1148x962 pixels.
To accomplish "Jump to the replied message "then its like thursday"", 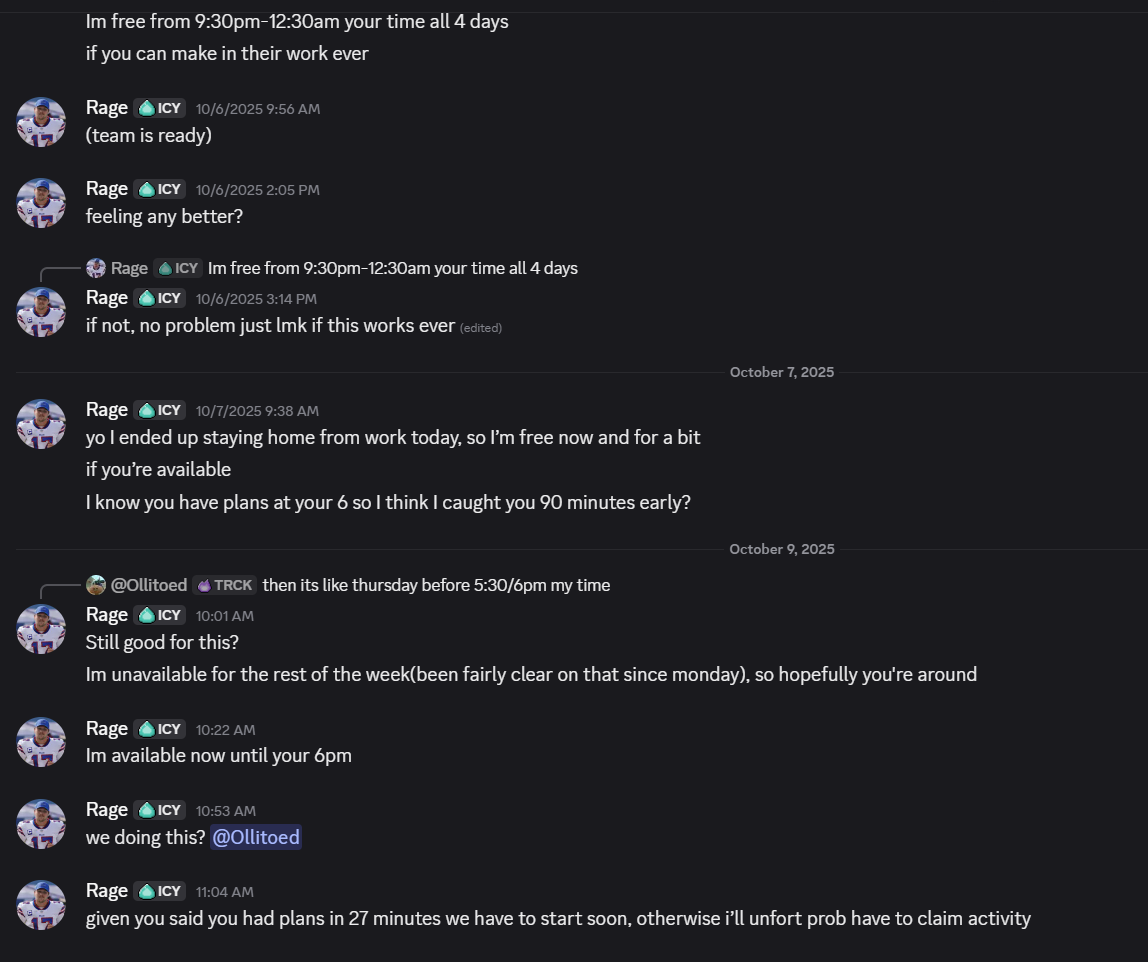I will (x=436, y=585).
